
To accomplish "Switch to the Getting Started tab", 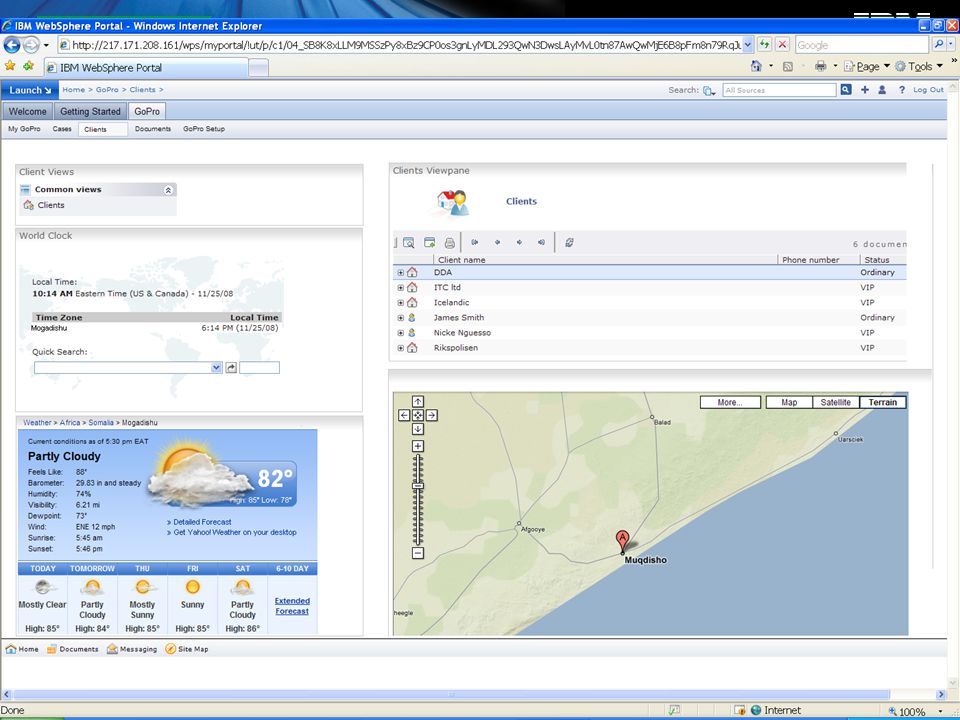I will point(90,111).
